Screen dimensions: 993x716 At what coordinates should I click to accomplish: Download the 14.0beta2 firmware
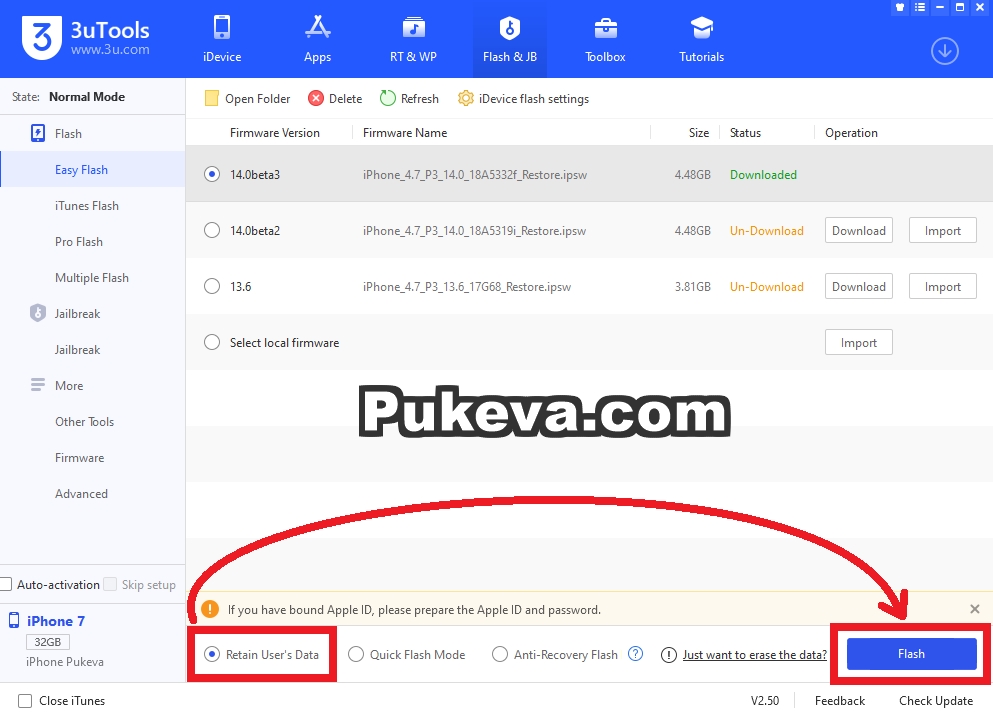(x=857, y=230)
